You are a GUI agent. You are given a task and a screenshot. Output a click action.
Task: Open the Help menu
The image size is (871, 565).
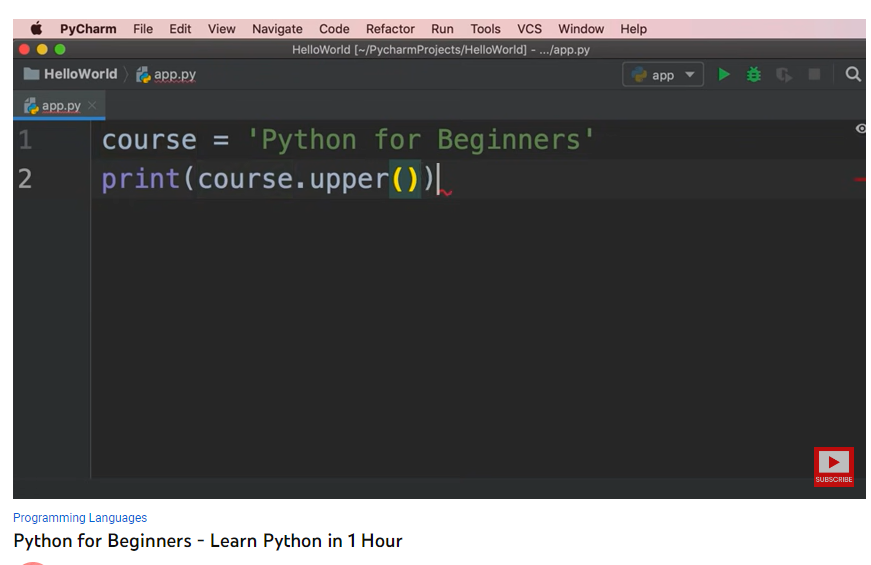[633, 29]
